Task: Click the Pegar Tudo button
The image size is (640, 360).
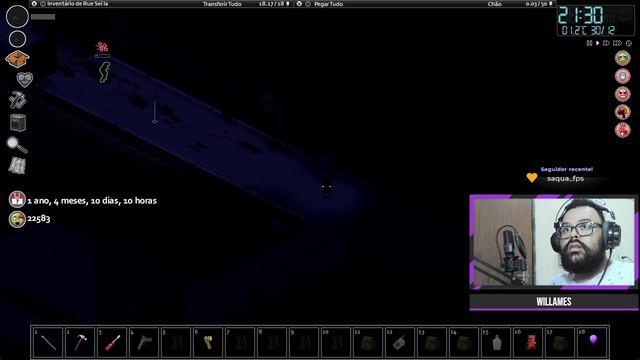Action: [x=329, y=4]
